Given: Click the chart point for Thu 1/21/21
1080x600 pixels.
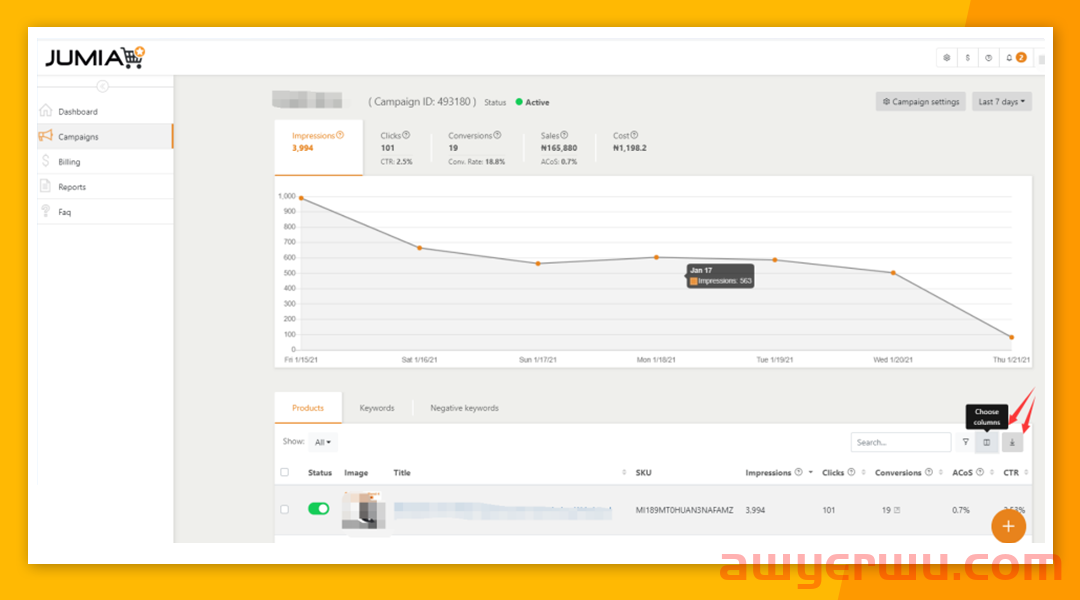Looking at the screenshot, I should (1011, 338).
